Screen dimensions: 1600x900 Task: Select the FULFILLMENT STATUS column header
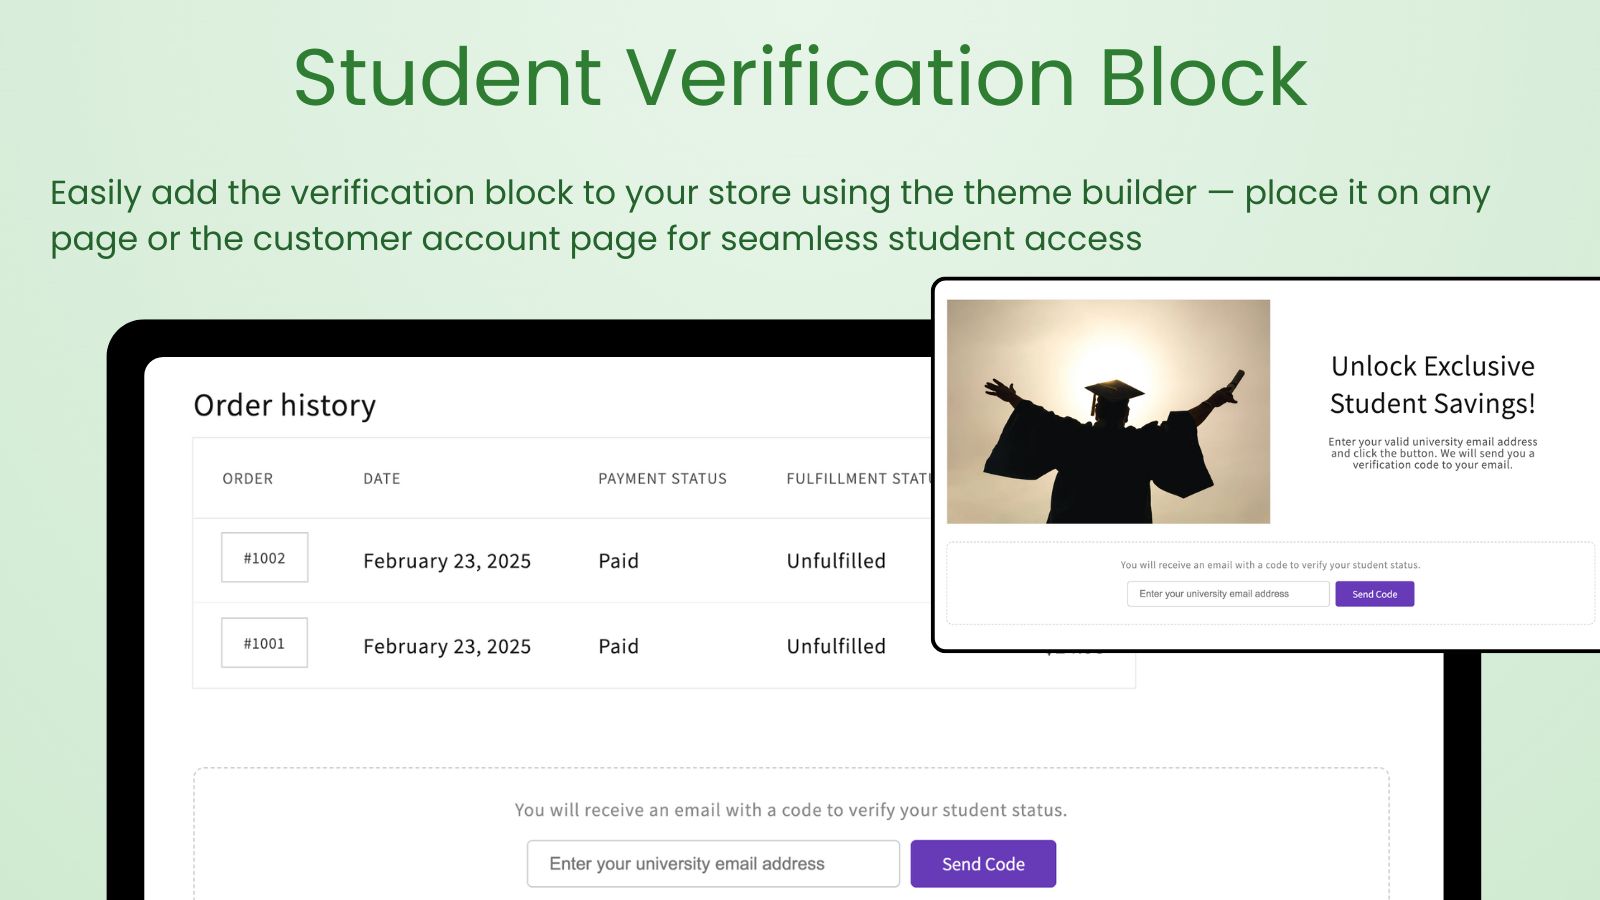[859, 479]
